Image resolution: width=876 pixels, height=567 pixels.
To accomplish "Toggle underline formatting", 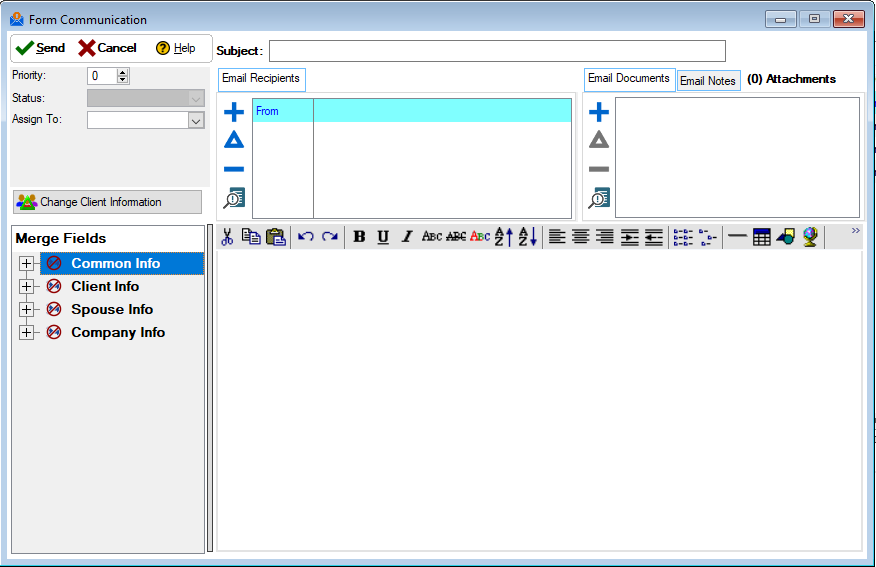I will tap(383, 237).
